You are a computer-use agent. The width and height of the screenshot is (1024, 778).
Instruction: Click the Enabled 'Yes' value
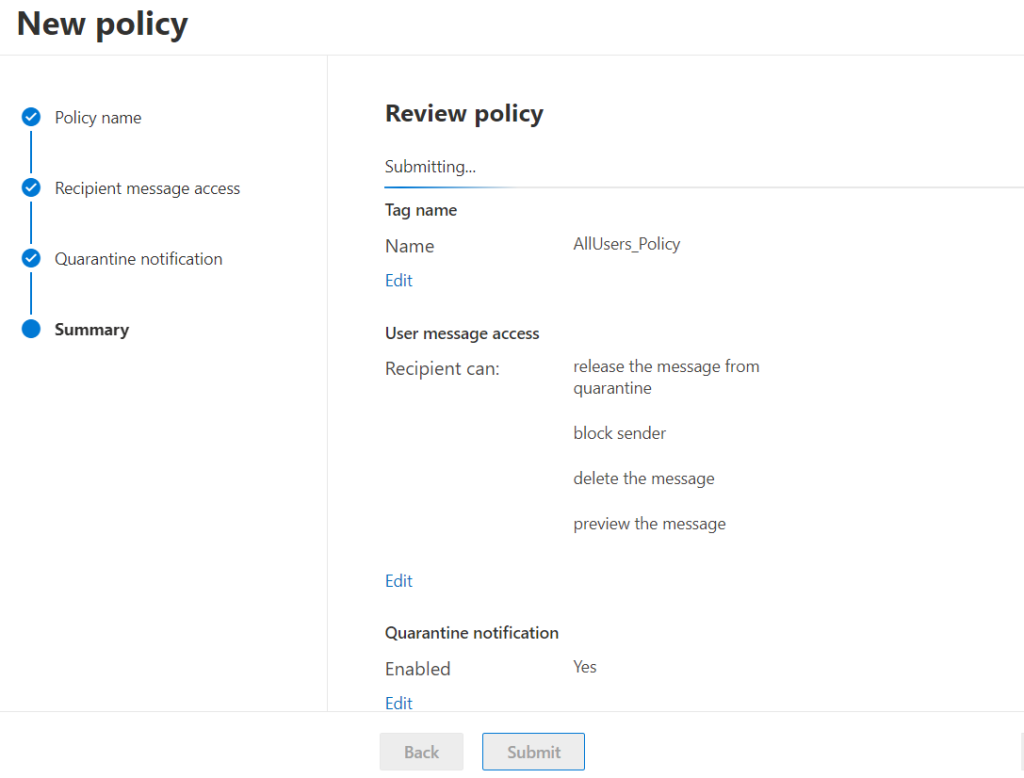click(x=584, y=667)
